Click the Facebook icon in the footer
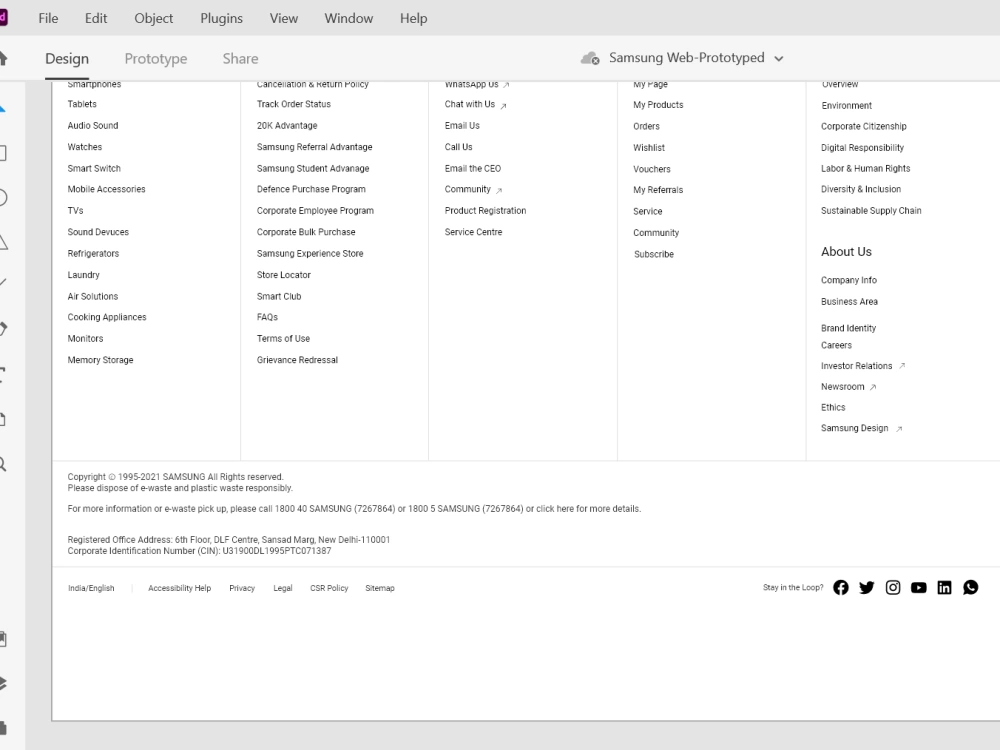 [841, 587]
